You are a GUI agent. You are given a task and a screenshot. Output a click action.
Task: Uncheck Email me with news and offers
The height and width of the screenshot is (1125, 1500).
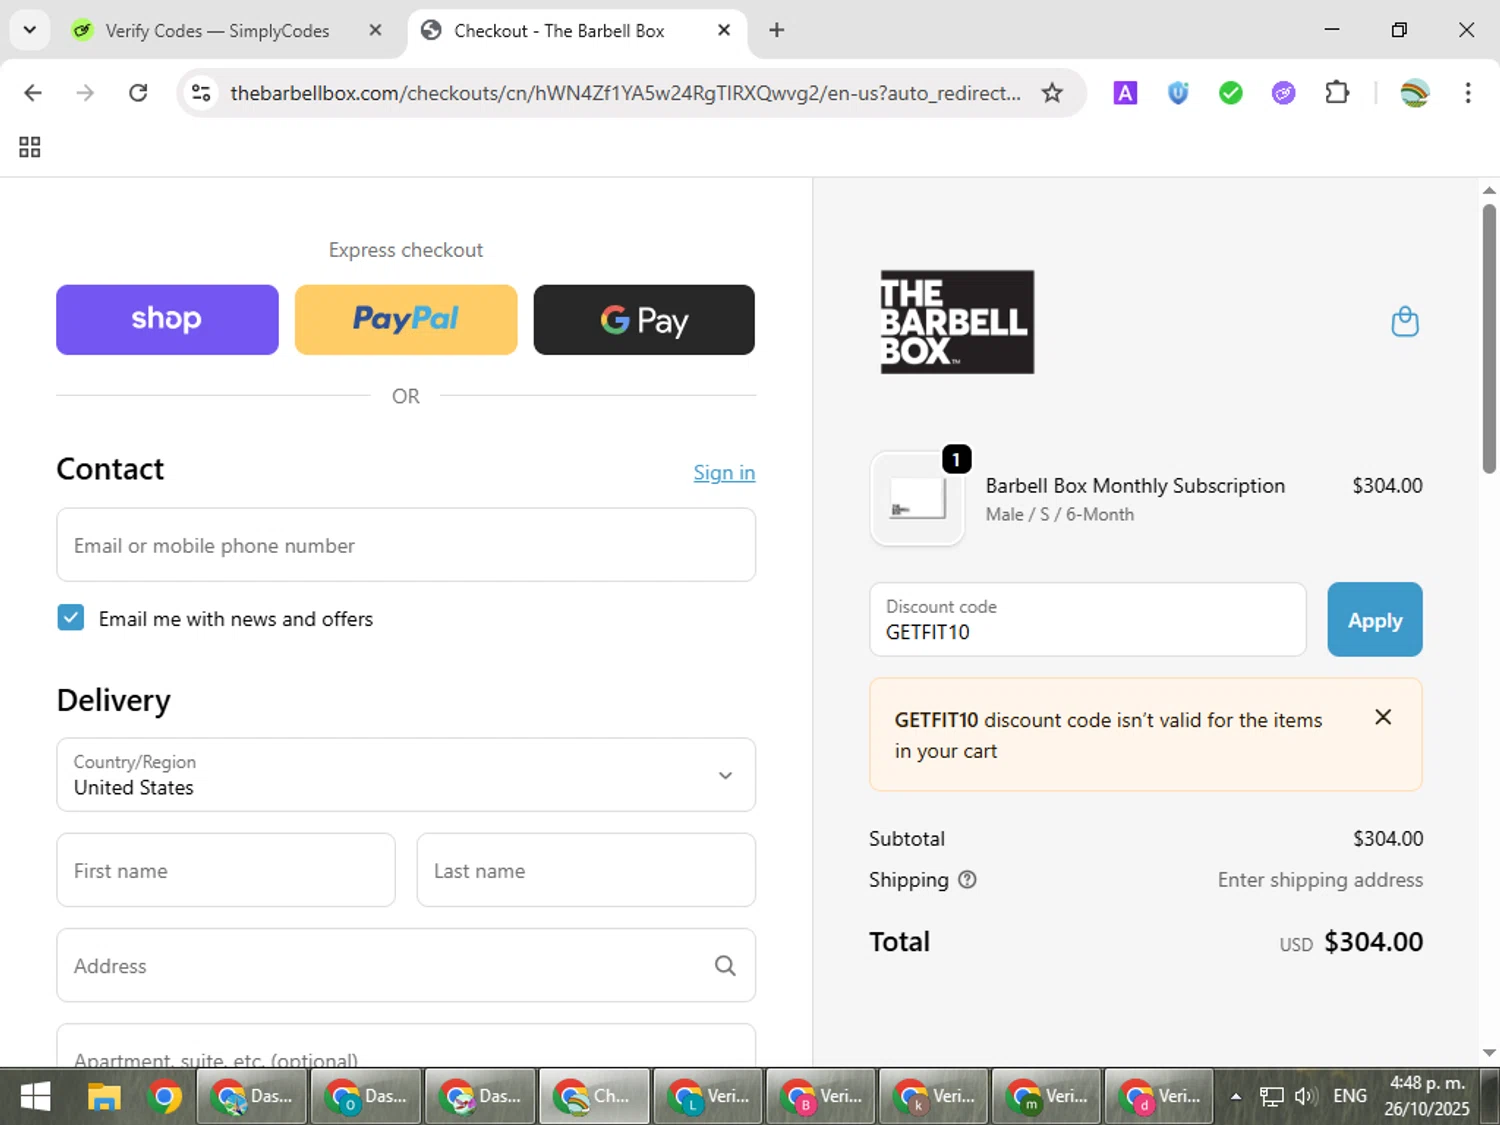pos(71,618)
